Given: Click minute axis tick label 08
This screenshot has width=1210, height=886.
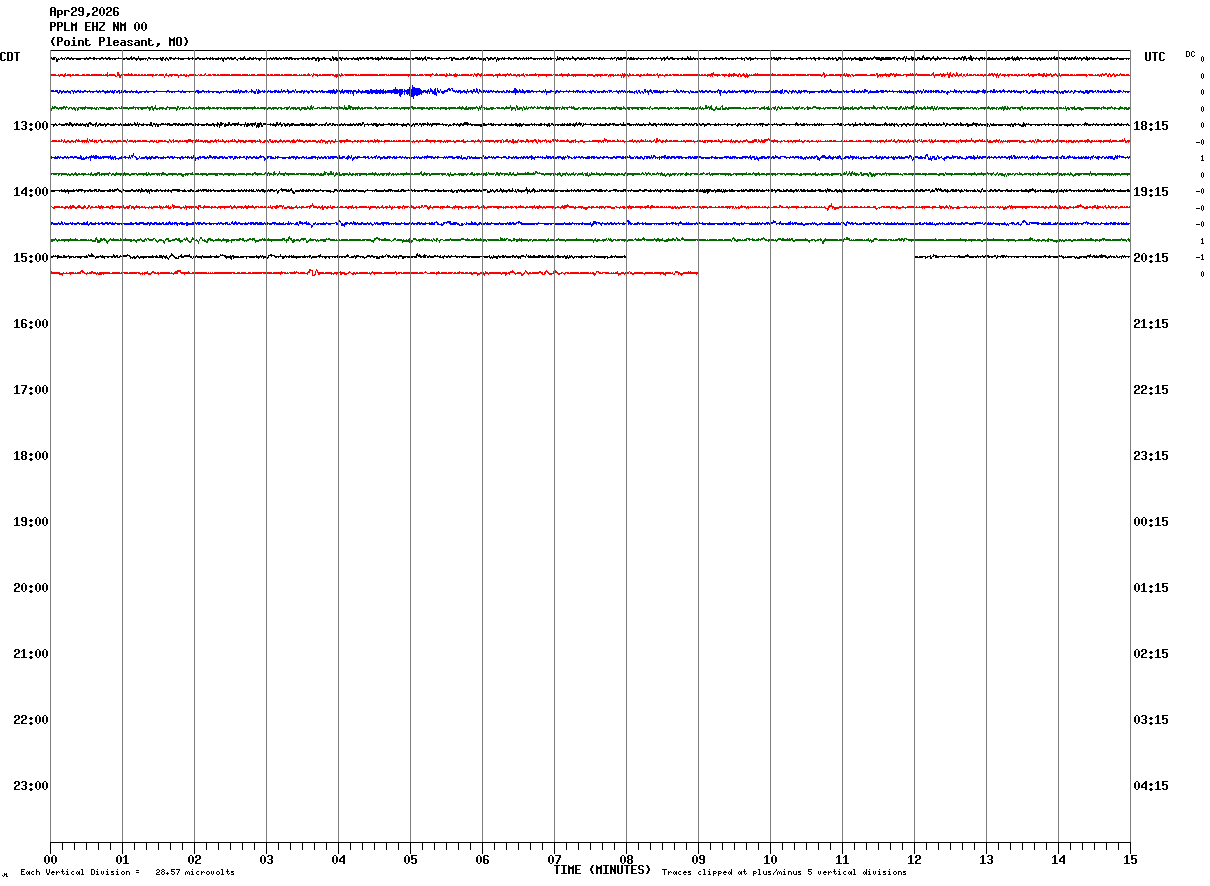Looking at the screenshot, I should click(626, 859).
